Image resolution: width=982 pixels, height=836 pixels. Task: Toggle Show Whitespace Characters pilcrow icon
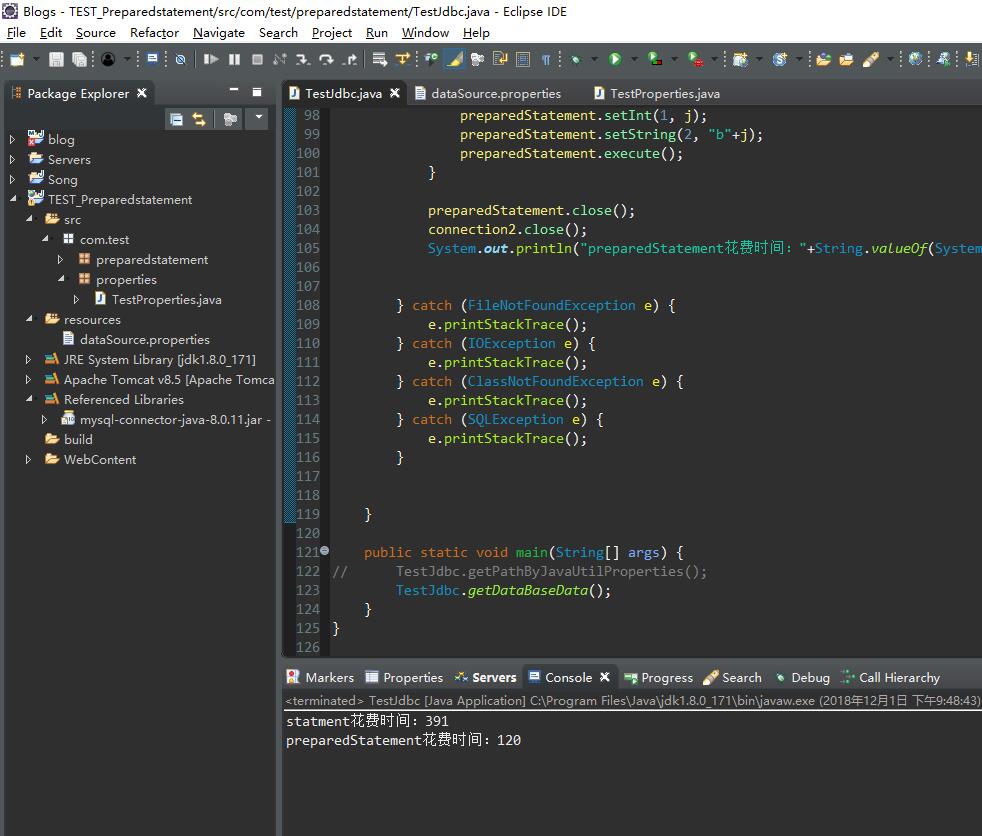(546, 59)
